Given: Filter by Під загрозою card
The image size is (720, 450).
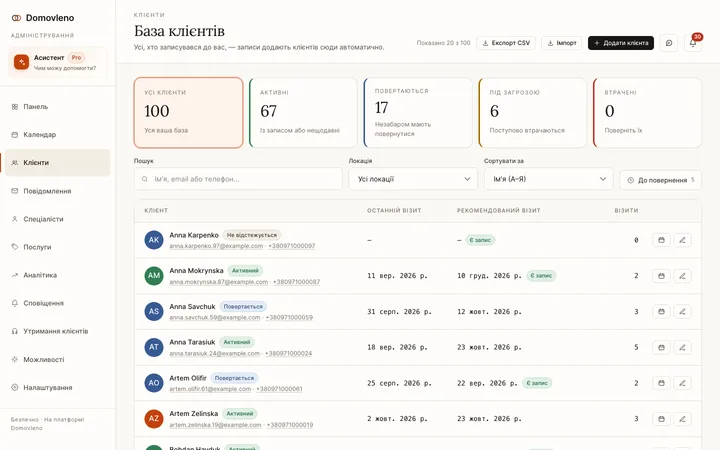Looking at the screenshot, I should click(533, 112).
